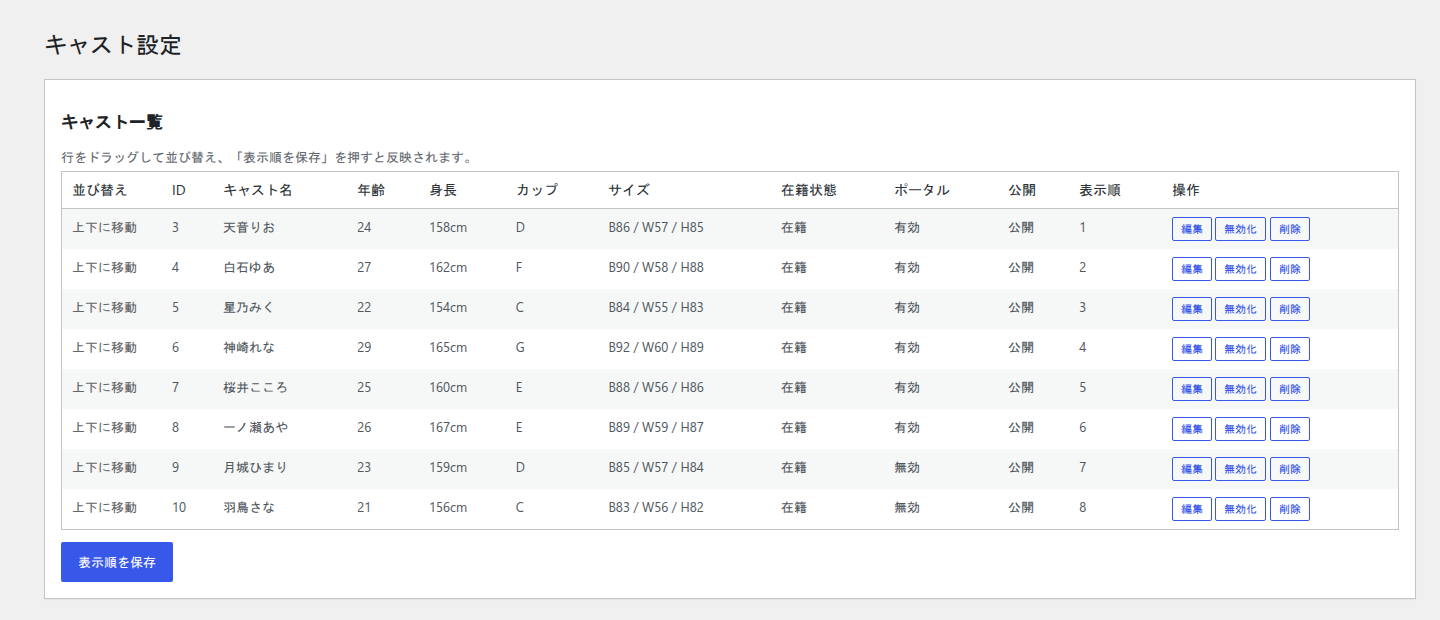Image resolution: width=1440 pixels, height=620 pixels.
Task: Disable 天音りお using 無効化 button
Action: [1240, 229]
